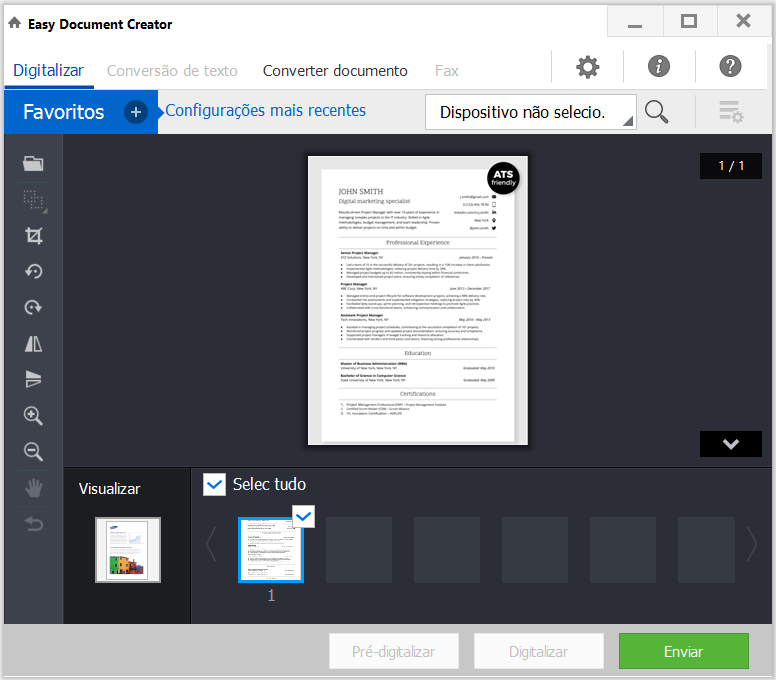Rotate the image clockwise
This screenshot has width=776, height=680.
pyautogui.click(x=34, y=307)
